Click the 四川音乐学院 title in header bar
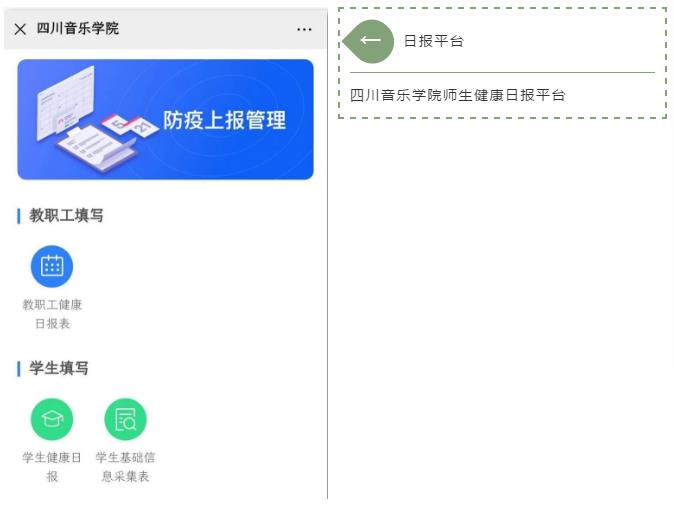 pos(78,28)
